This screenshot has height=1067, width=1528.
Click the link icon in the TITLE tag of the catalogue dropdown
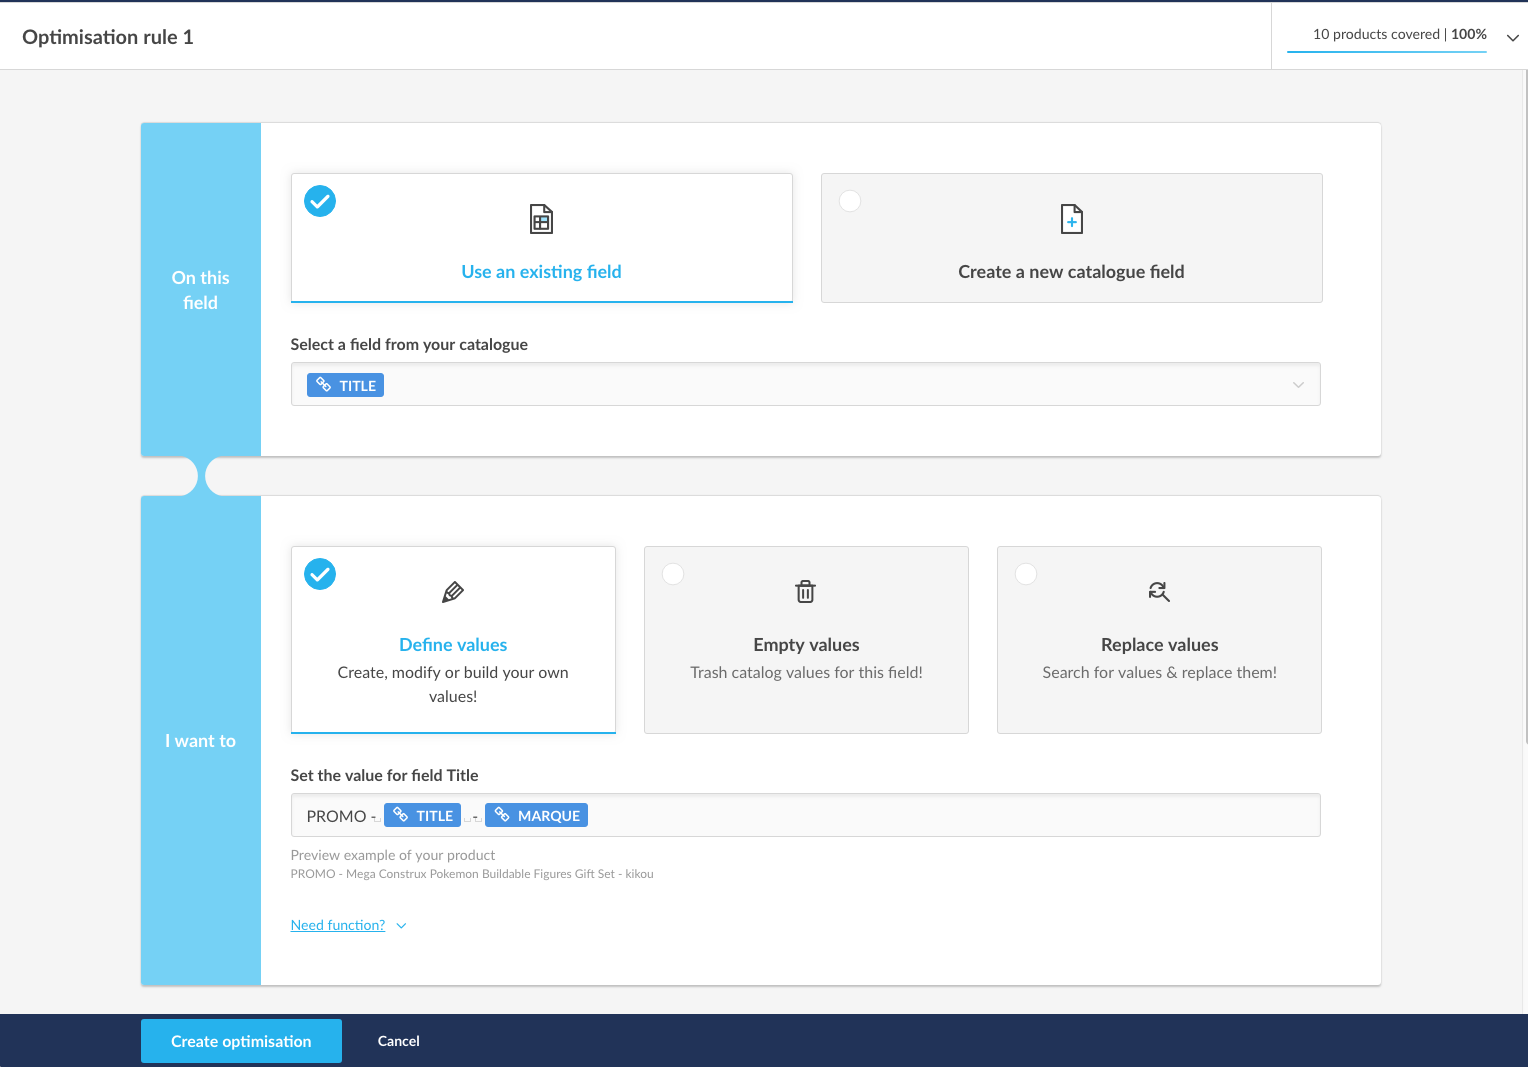(323, 385)
